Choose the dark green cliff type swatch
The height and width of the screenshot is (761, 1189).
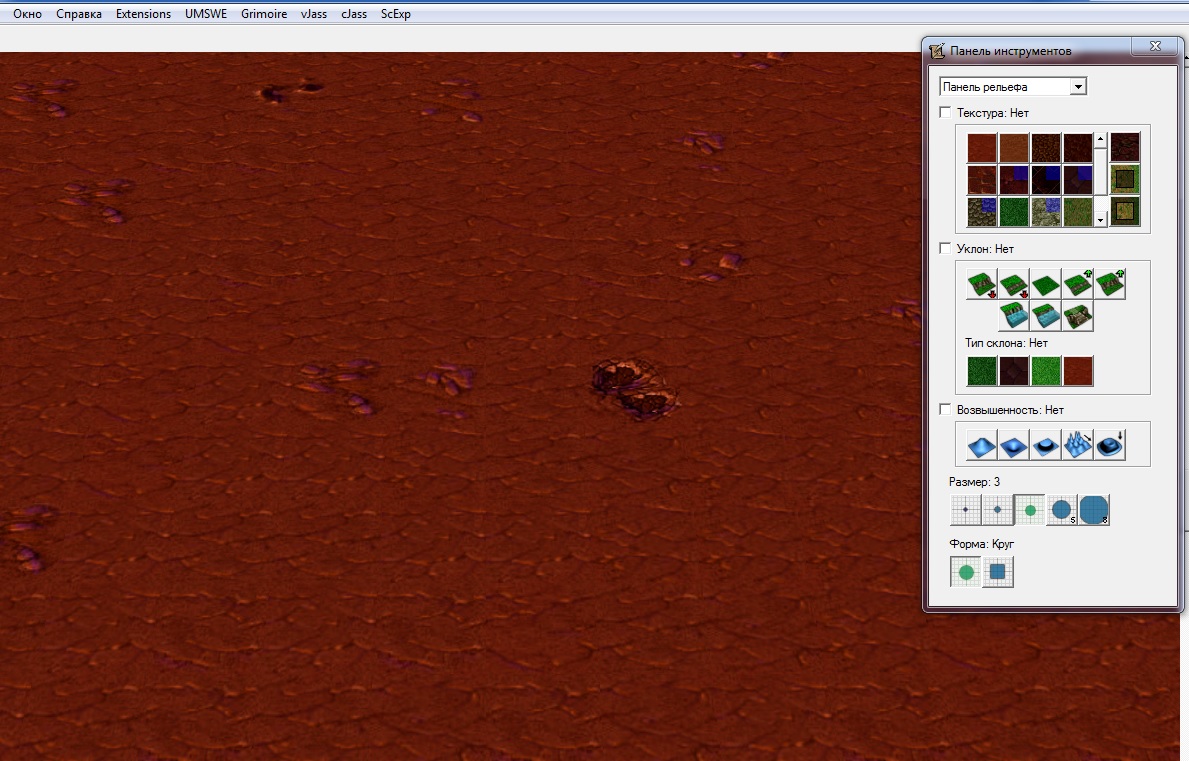[981, 371]
